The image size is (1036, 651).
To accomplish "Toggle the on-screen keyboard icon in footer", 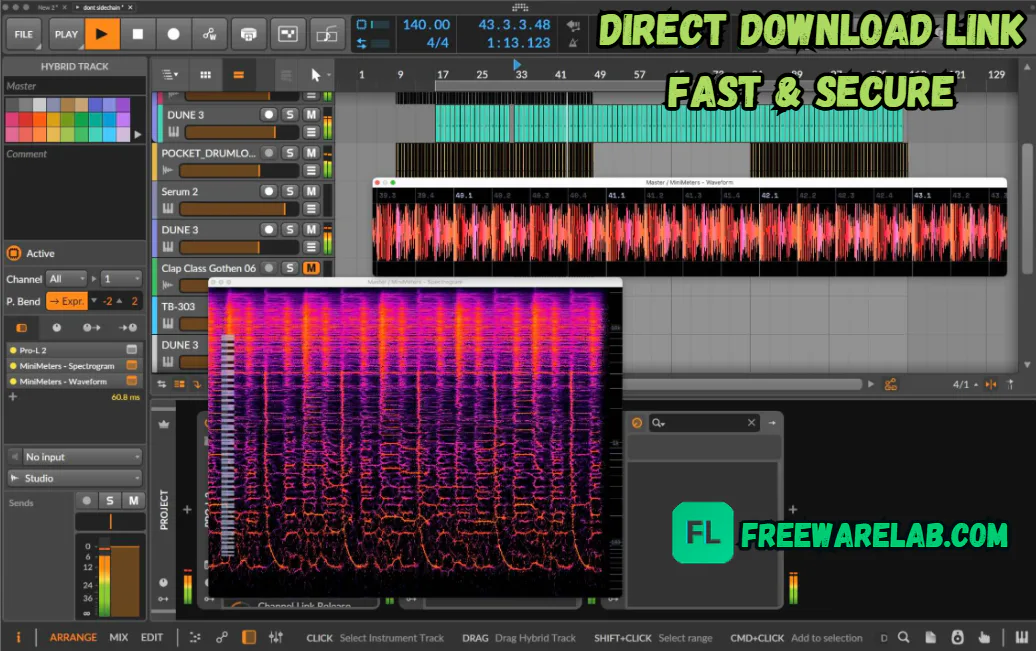I will pyautogui.click(x=1021, y=637).
